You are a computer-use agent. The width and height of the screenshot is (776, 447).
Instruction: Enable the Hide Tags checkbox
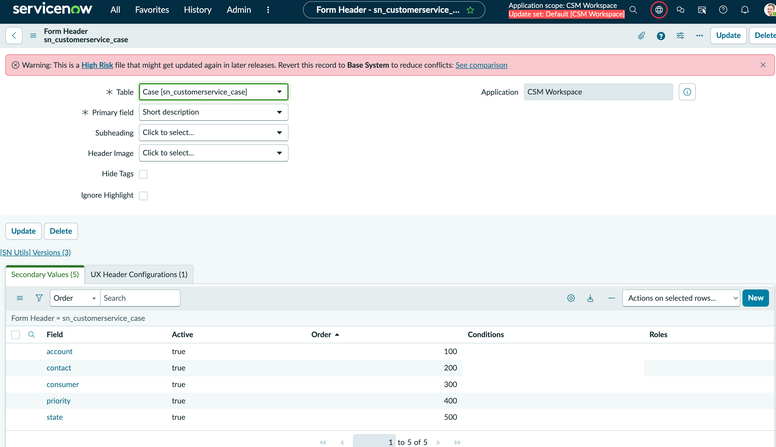point(144,174)
